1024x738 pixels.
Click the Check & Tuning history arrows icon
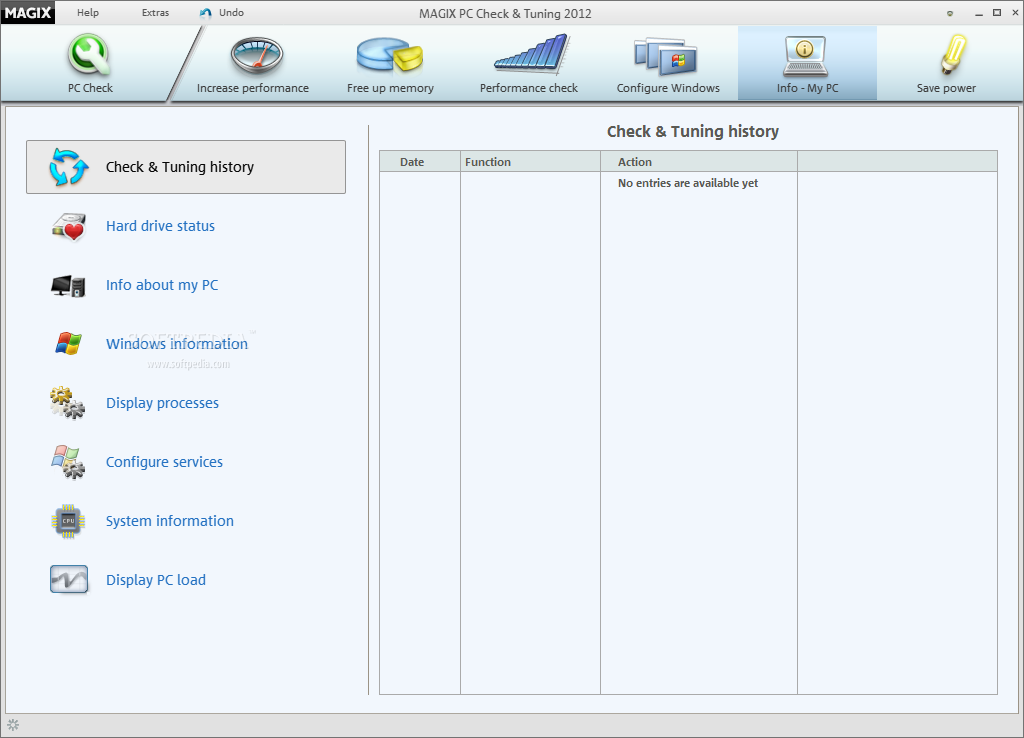pos(69,167)
